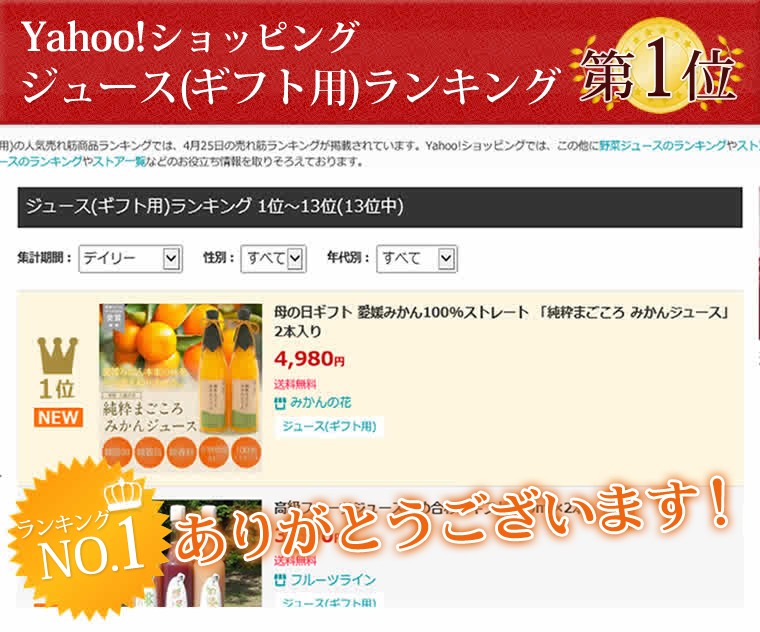Viewport: 760px width, 632px height.
Task: Click the みかんの花 store icon
Action: (x=280, y=402)
